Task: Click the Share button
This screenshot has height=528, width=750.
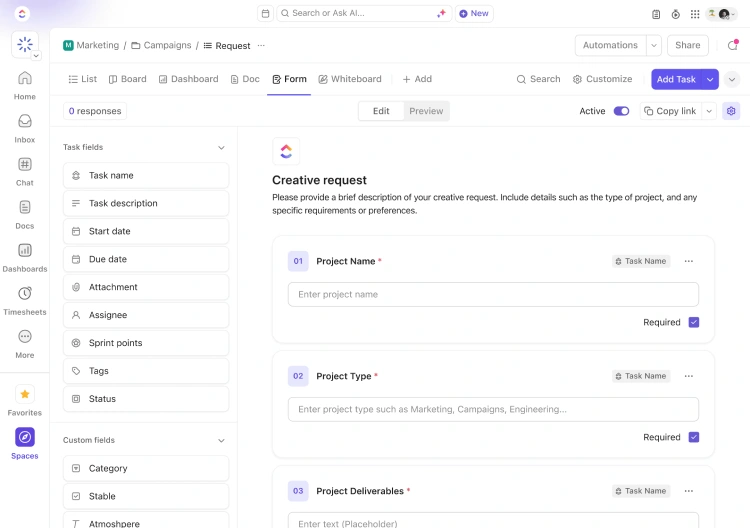Action: pos(687,45)
